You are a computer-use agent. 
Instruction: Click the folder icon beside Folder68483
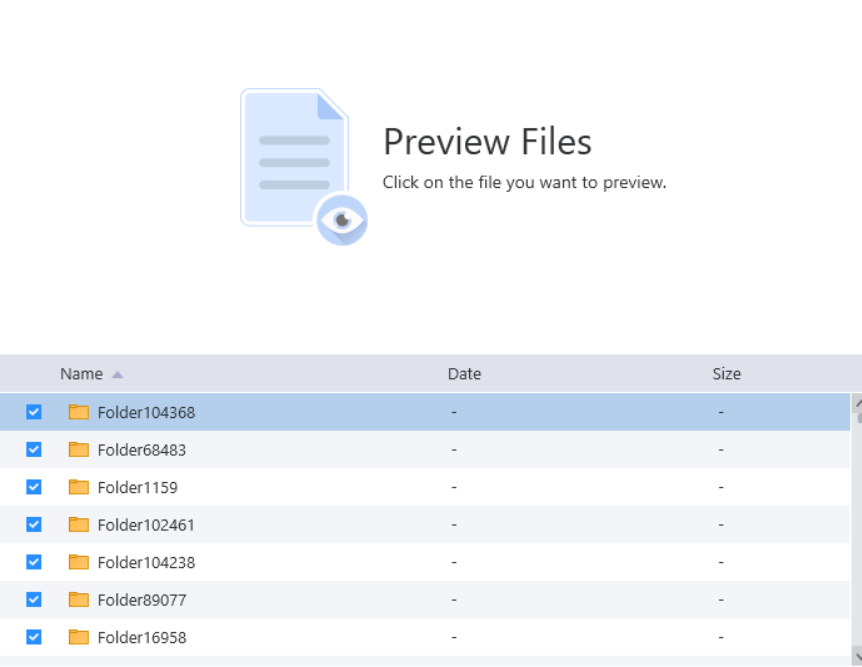click(78, 450)
